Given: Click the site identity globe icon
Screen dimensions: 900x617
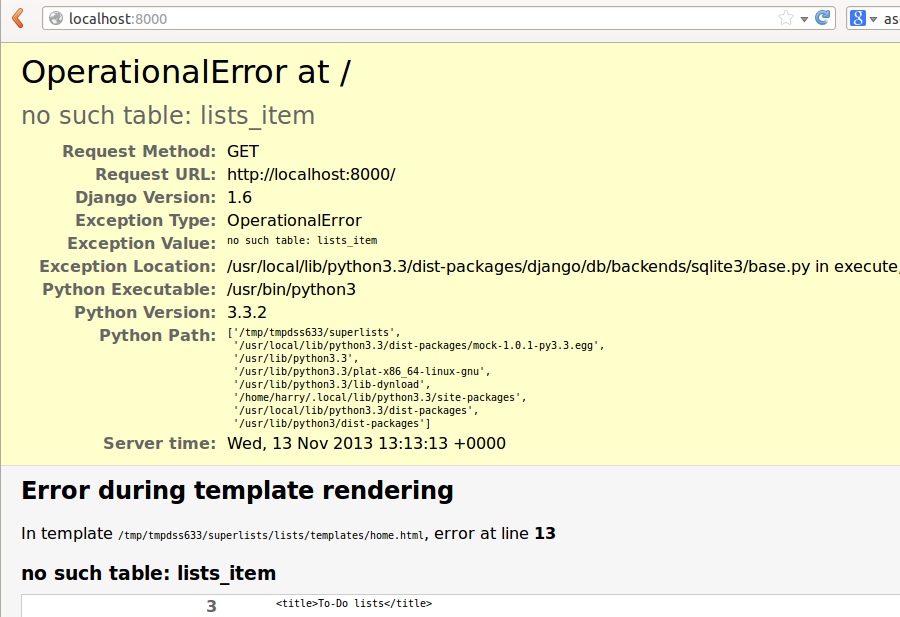Looking at the screenshot, I should tap(58, 17).
